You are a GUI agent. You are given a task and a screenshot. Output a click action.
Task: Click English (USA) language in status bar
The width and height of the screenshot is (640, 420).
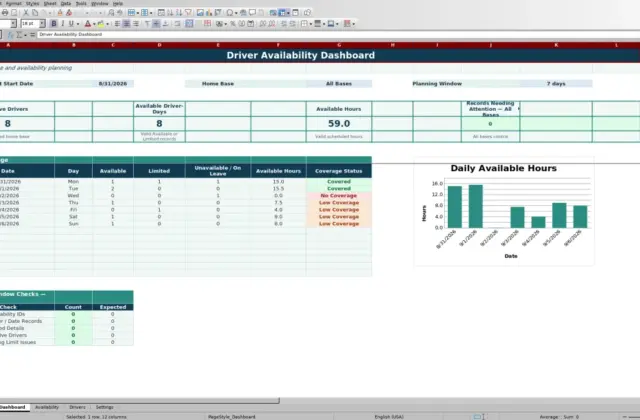click(x=389, y=417)
